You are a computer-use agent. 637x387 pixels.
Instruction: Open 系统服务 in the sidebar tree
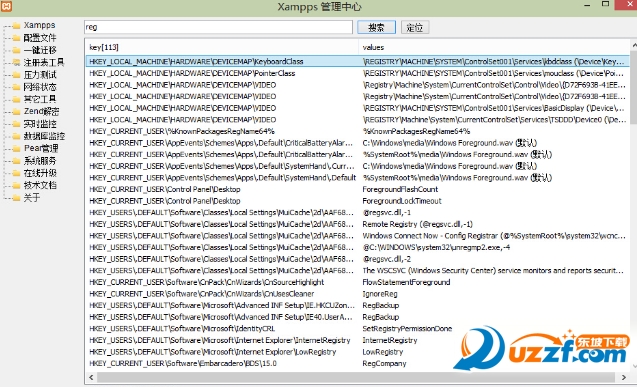[x=40, y=161]
